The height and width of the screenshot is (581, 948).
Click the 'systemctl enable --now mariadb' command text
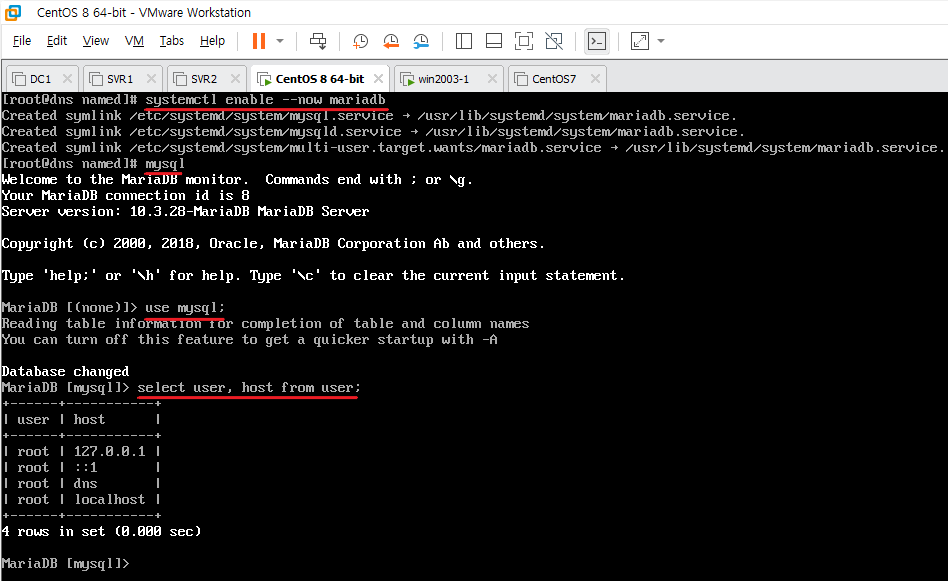[x=265, y=100]
